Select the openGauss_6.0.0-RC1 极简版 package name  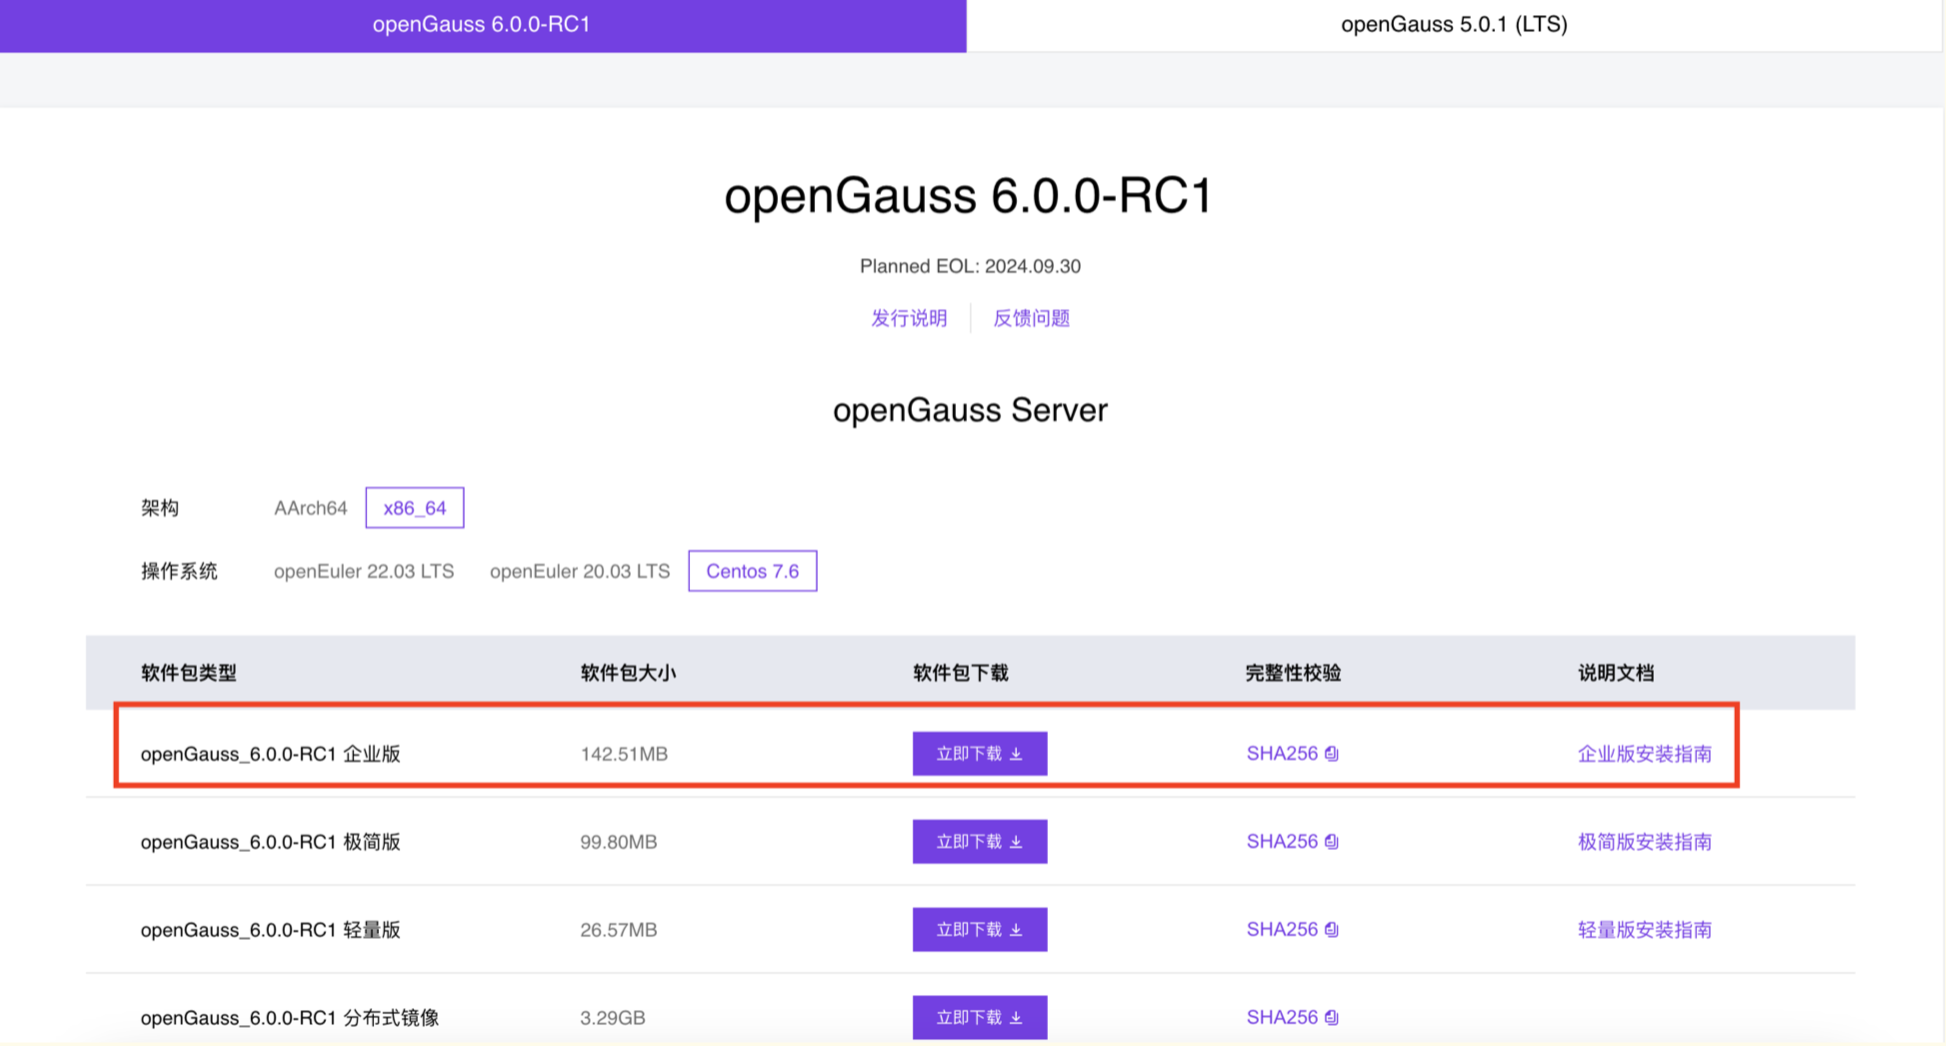pos(271,842)
